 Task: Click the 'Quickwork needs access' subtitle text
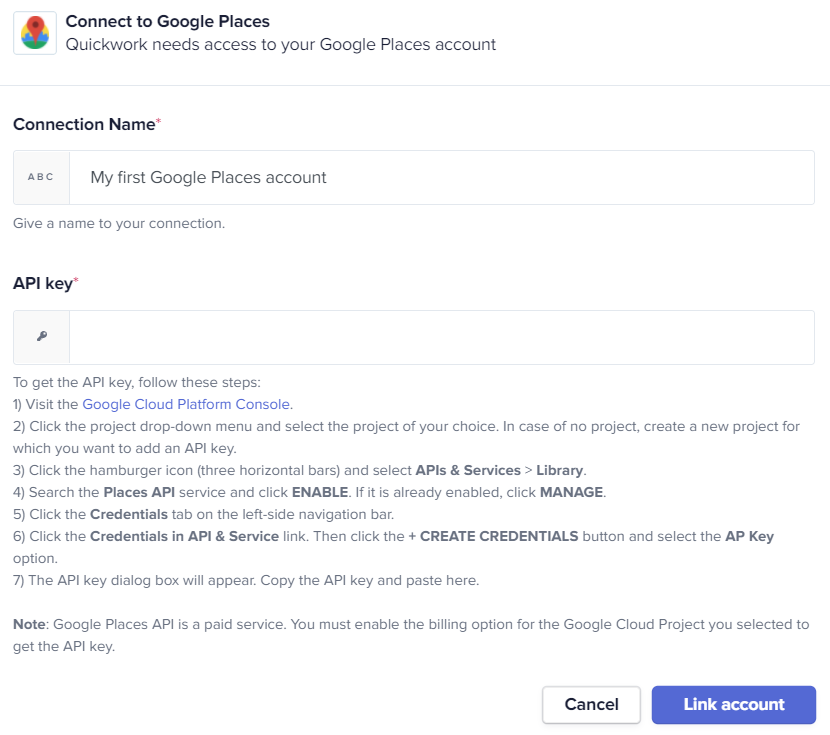[281, 44]
